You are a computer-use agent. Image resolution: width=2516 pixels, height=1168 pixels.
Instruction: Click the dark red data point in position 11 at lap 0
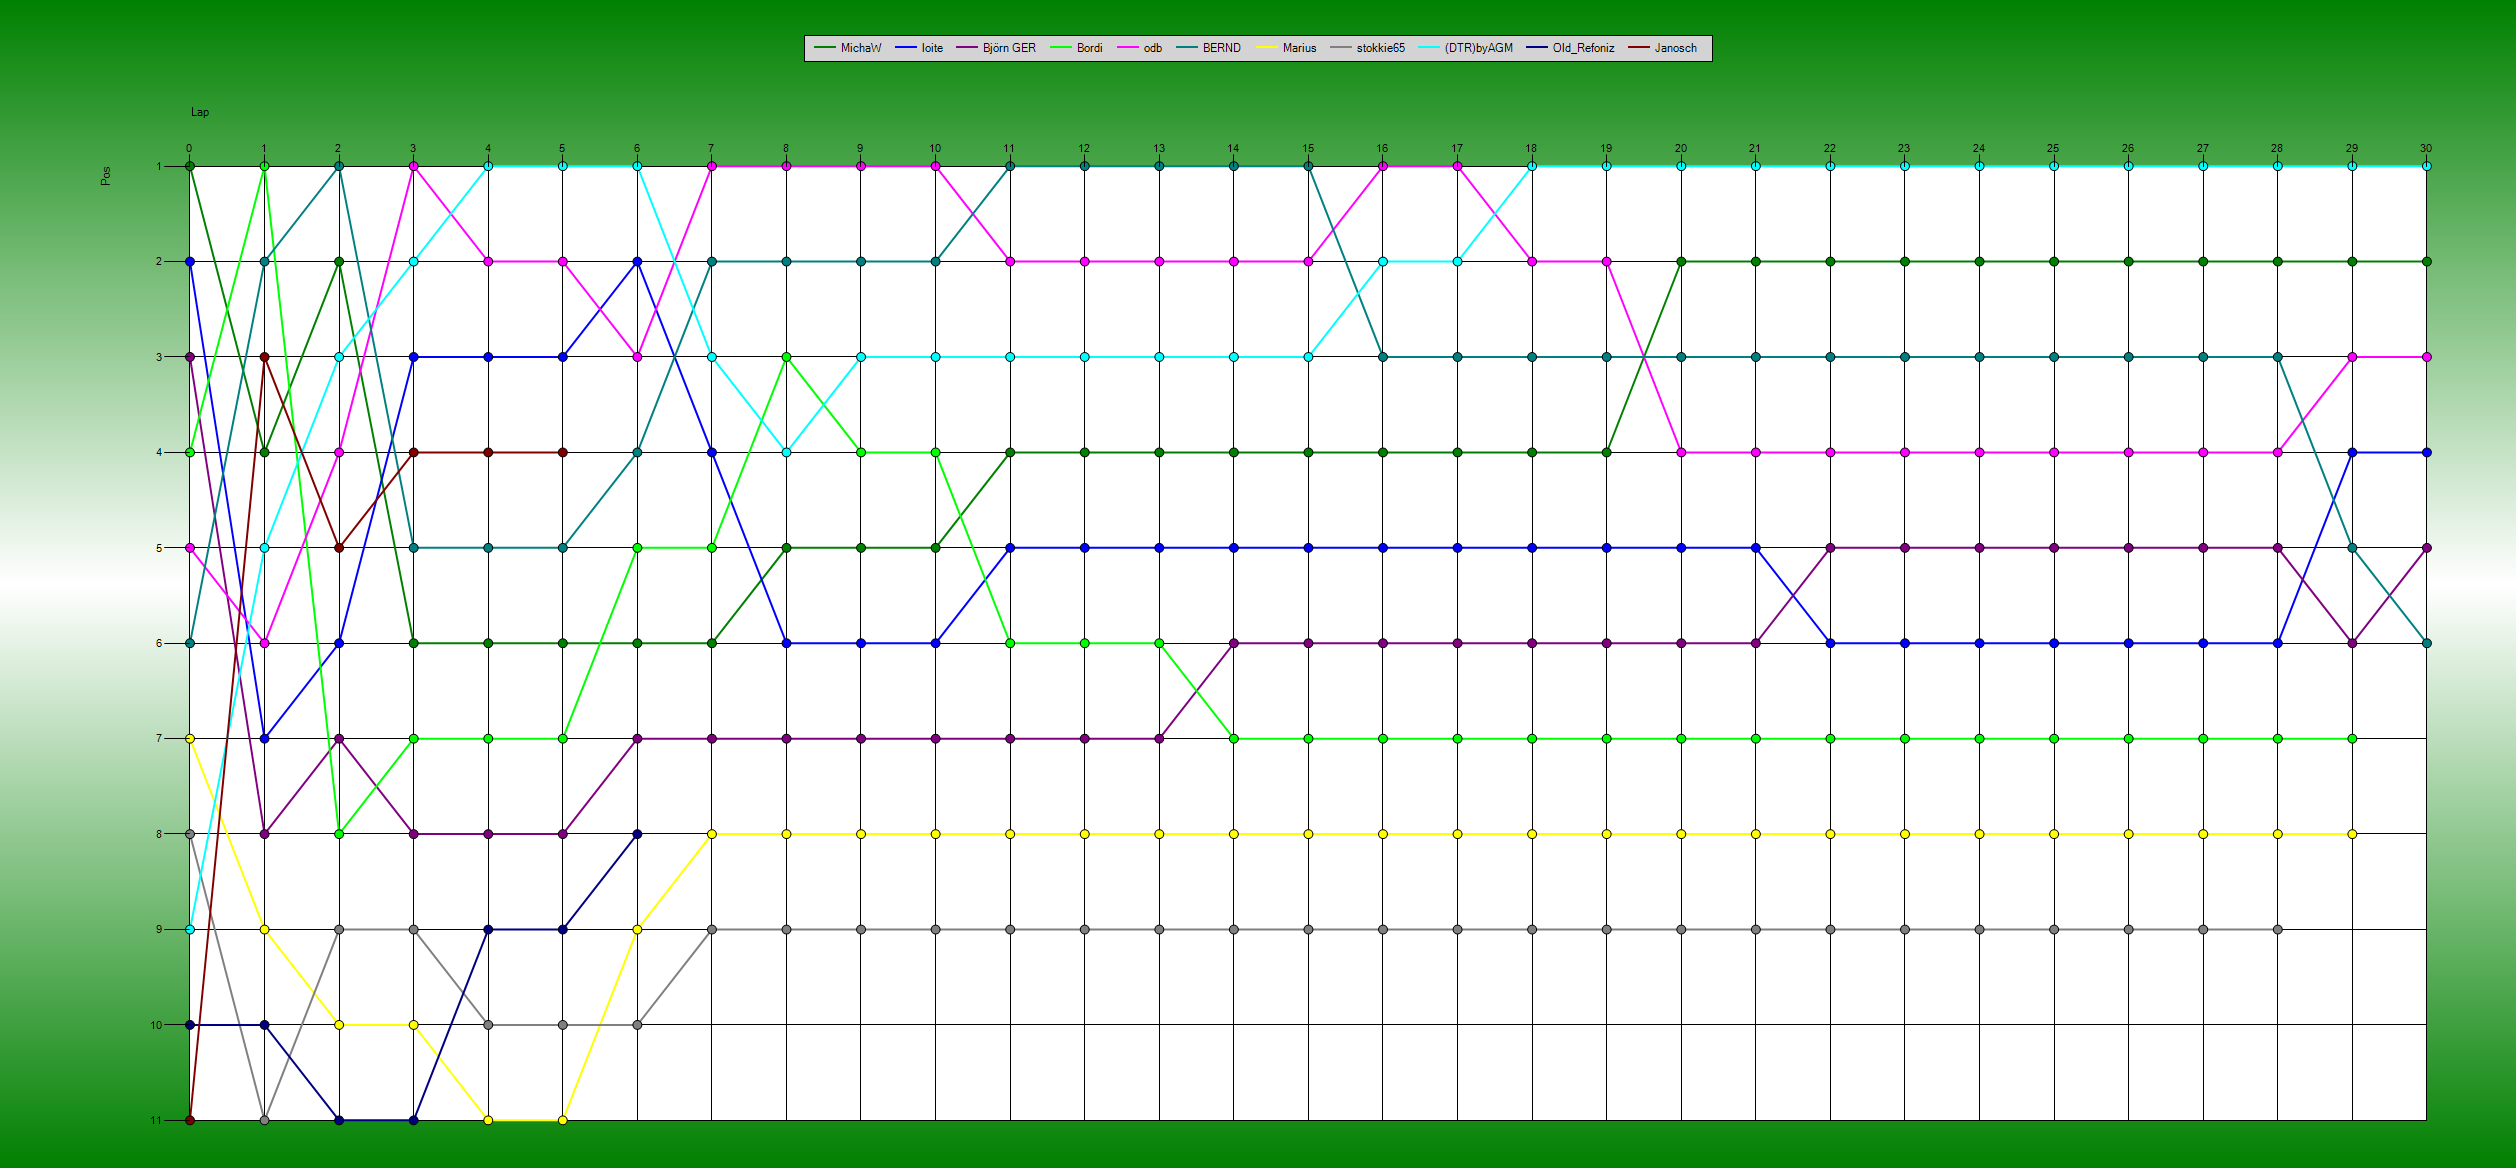pyautogui.click(x=190, y=1120)
